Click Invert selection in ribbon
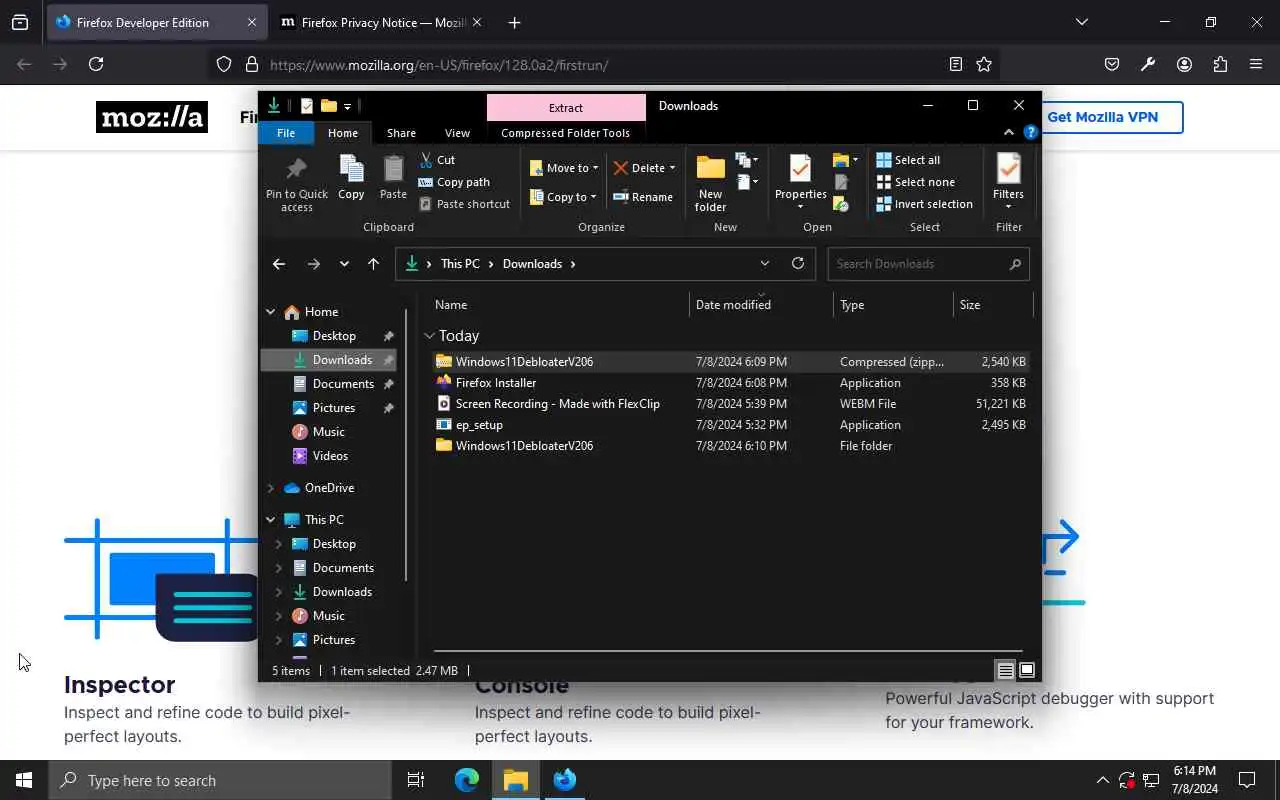The image size is (1280, 800). (x=924, y=204)
